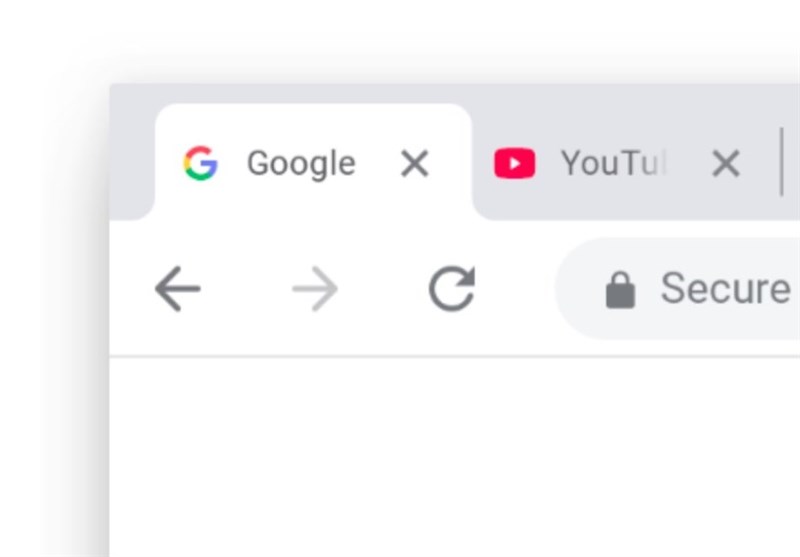Click the title bar strip above Google tab

pyautogui.click(x=310, y=93)
